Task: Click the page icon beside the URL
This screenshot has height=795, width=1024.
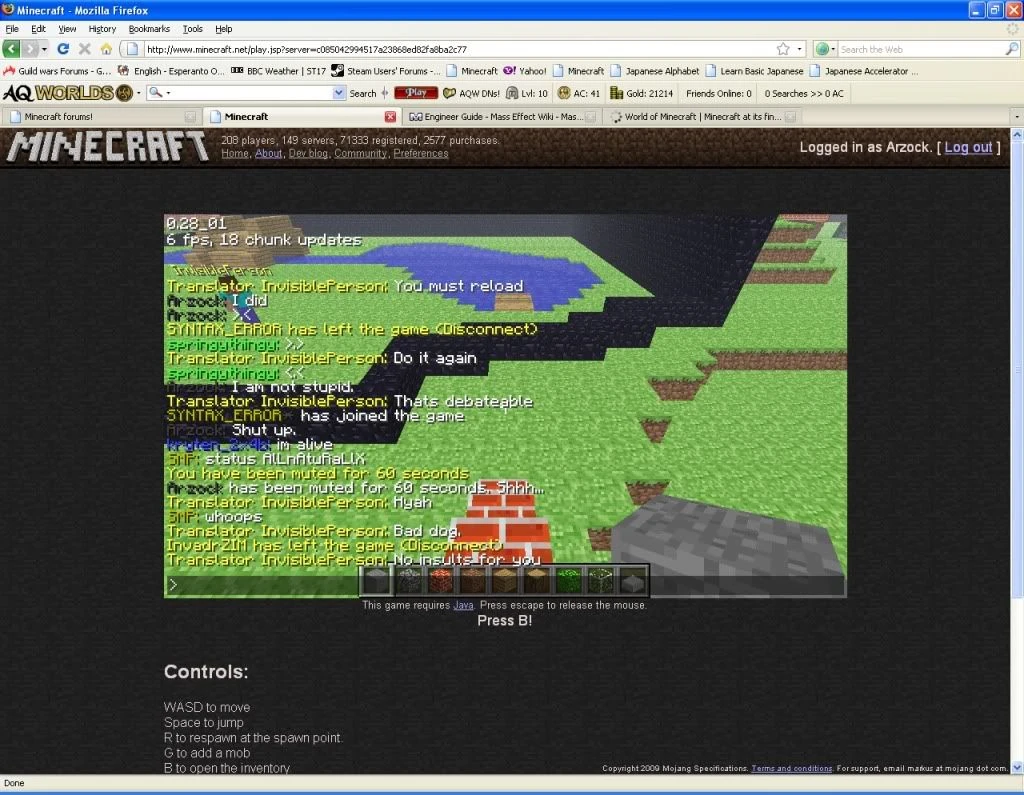Action: point(133,49)
